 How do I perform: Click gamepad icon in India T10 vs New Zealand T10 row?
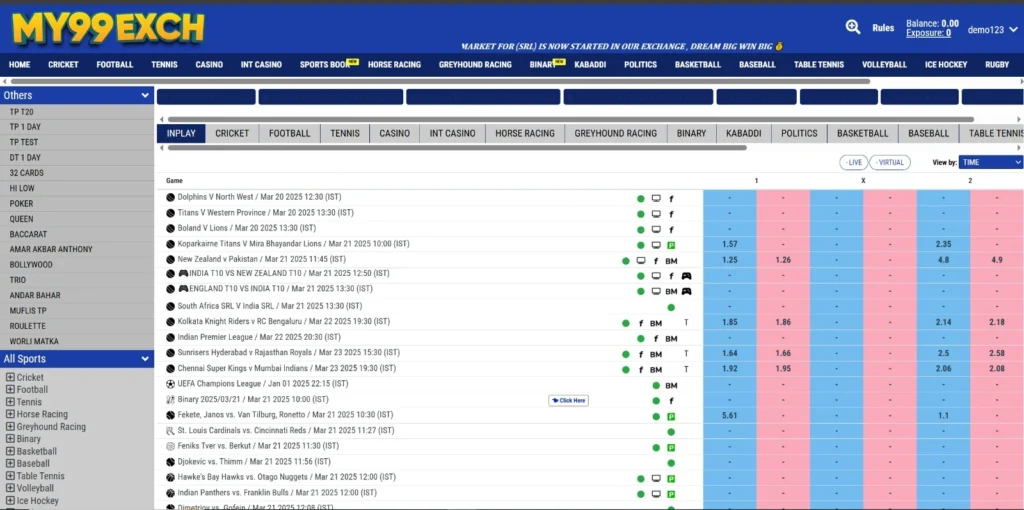pyautogui.click(x=686, y=276)
